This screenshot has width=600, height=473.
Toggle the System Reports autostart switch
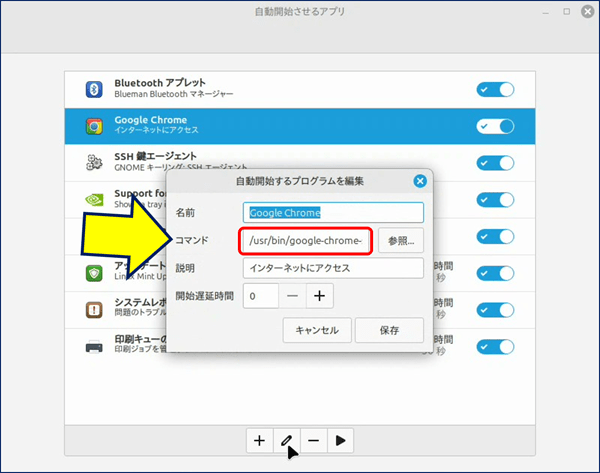[x=495, y=310]
